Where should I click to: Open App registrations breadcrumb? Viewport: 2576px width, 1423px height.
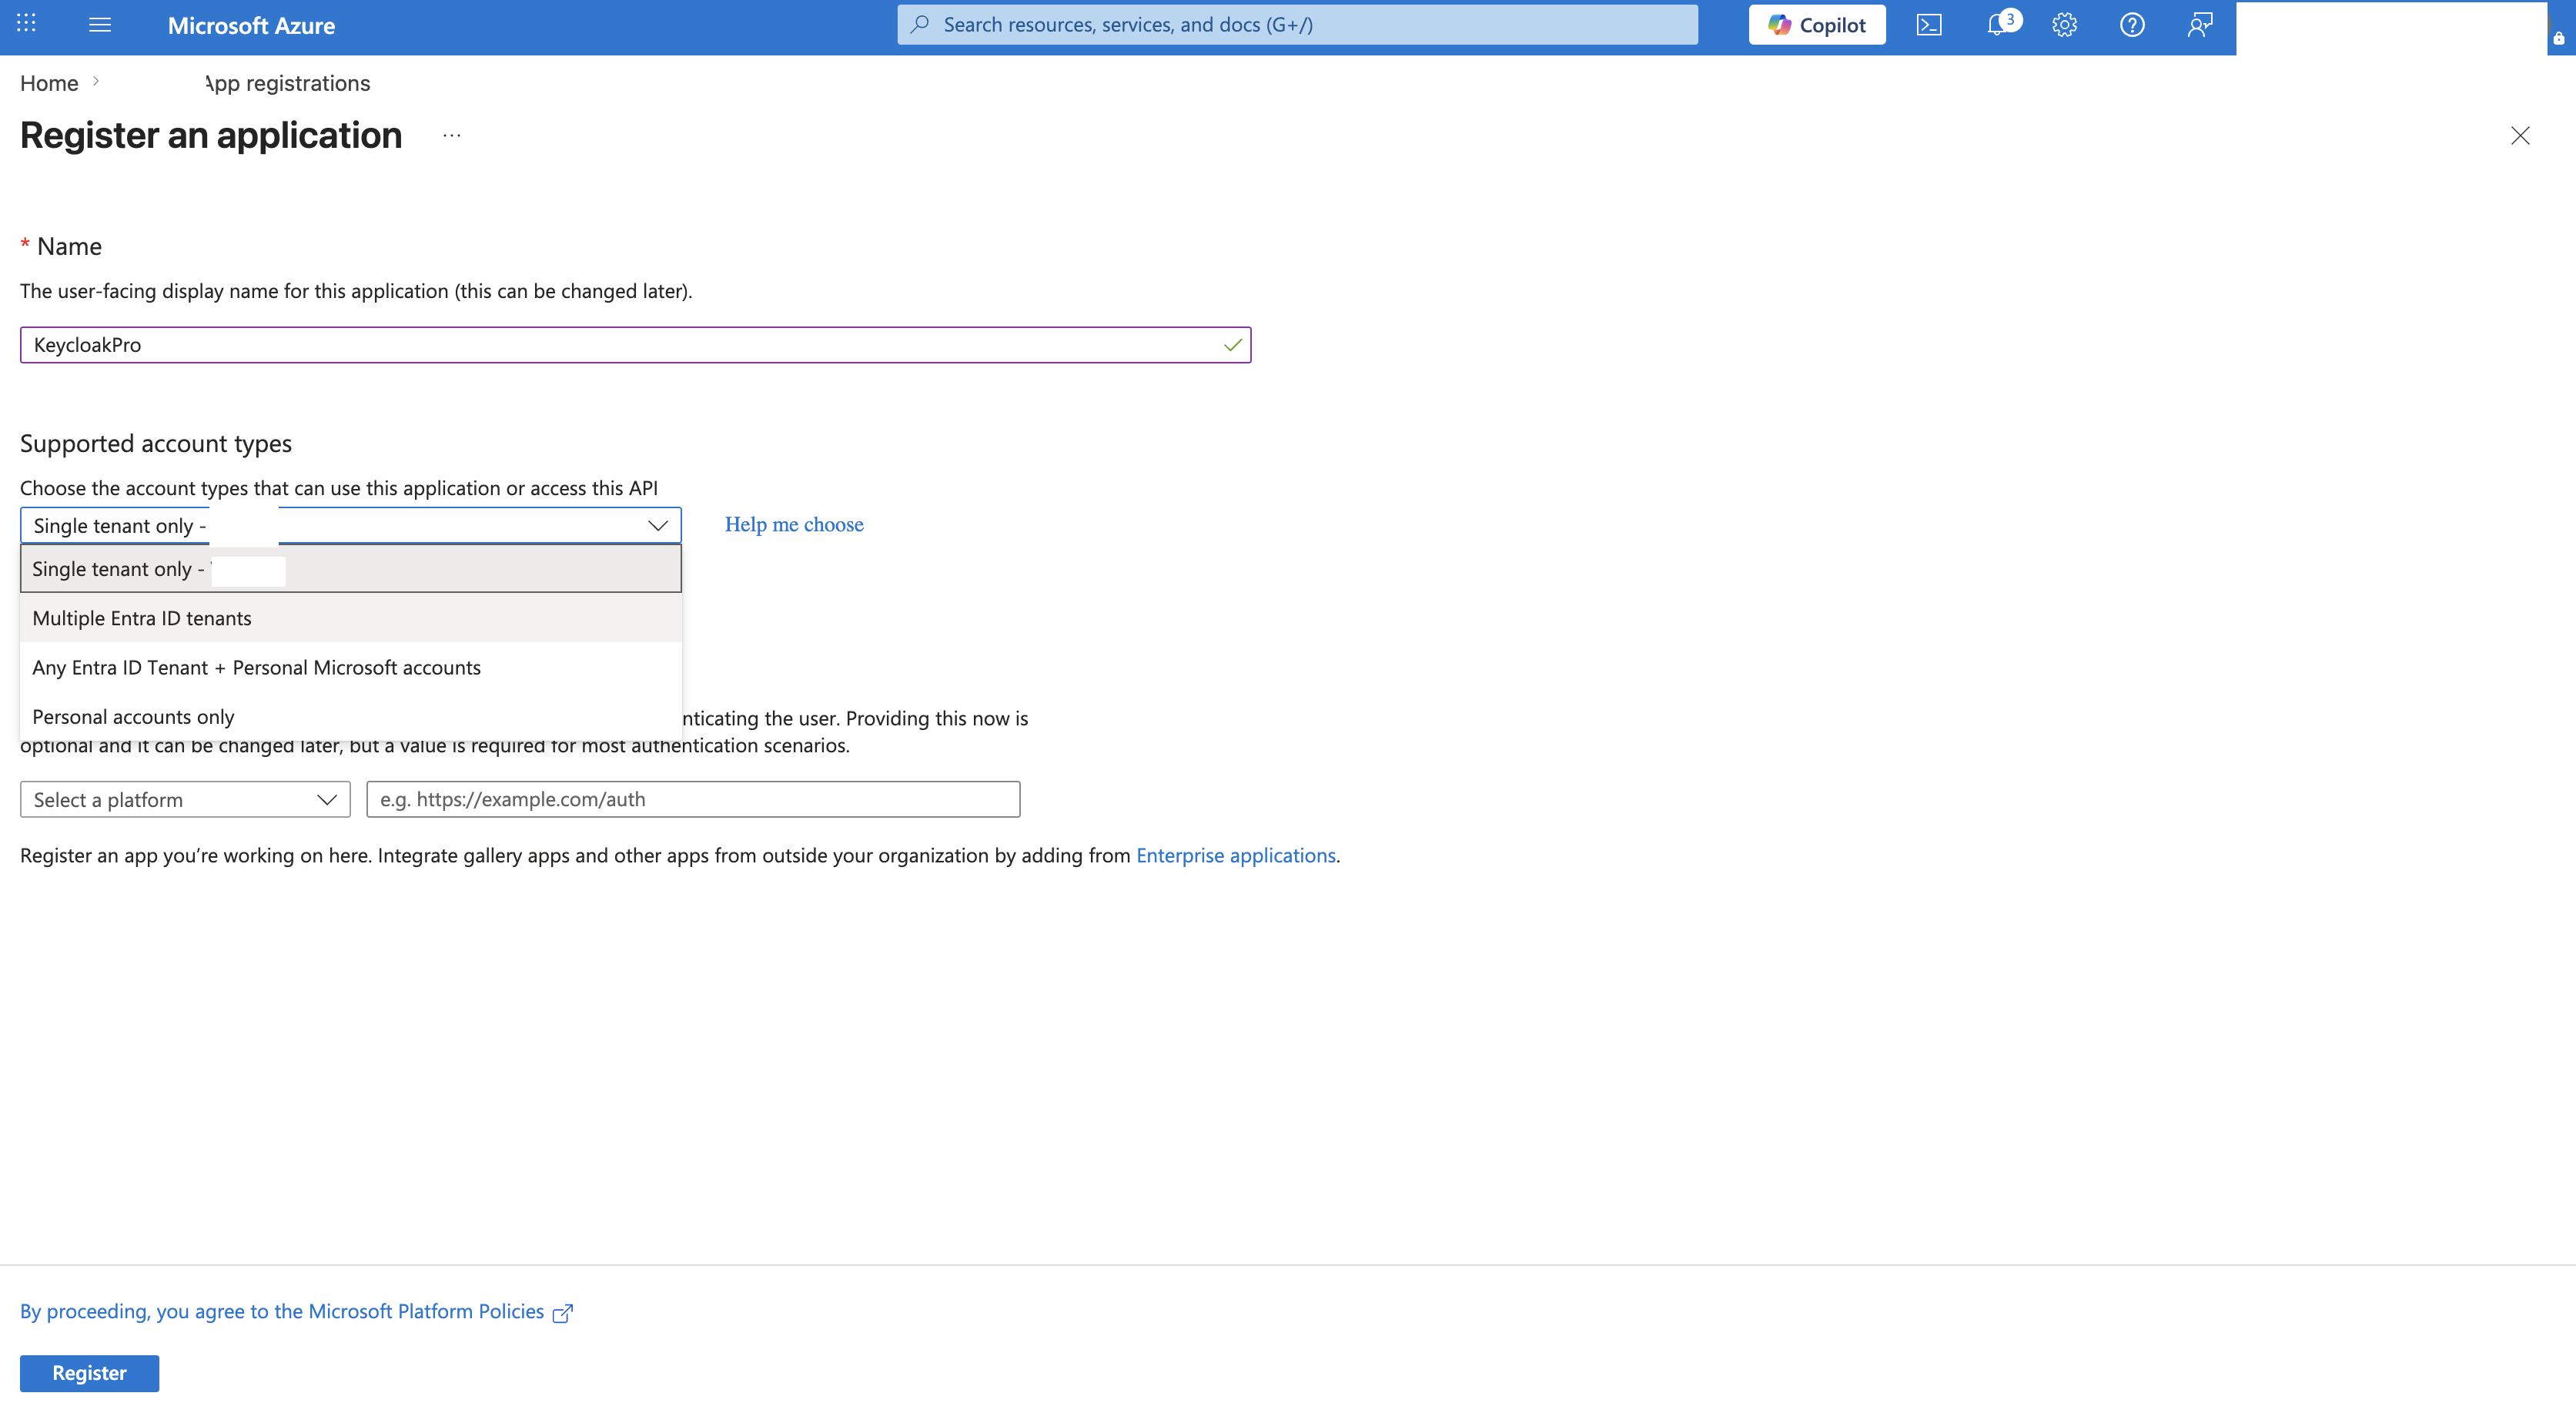click(x=287, y=83)
